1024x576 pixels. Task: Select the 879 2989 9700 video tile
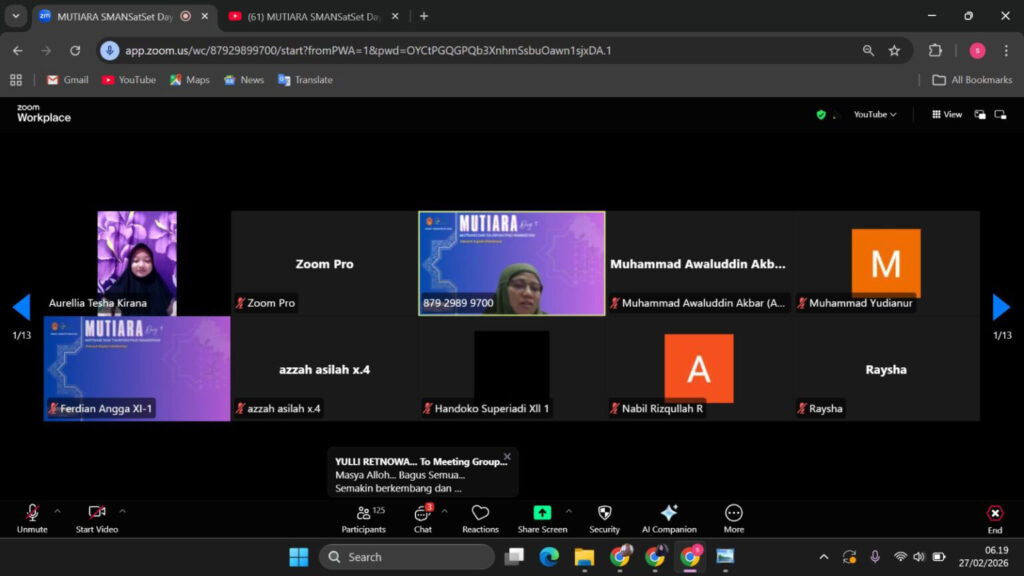(x=511, y=263)
